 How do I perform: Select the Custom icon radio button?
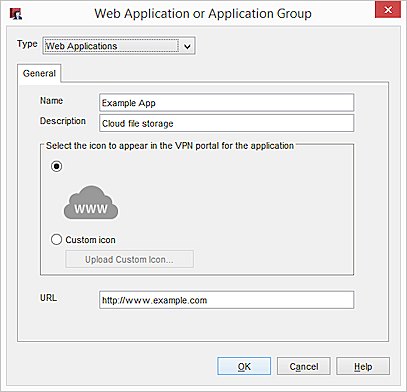(x=56, y=239)
